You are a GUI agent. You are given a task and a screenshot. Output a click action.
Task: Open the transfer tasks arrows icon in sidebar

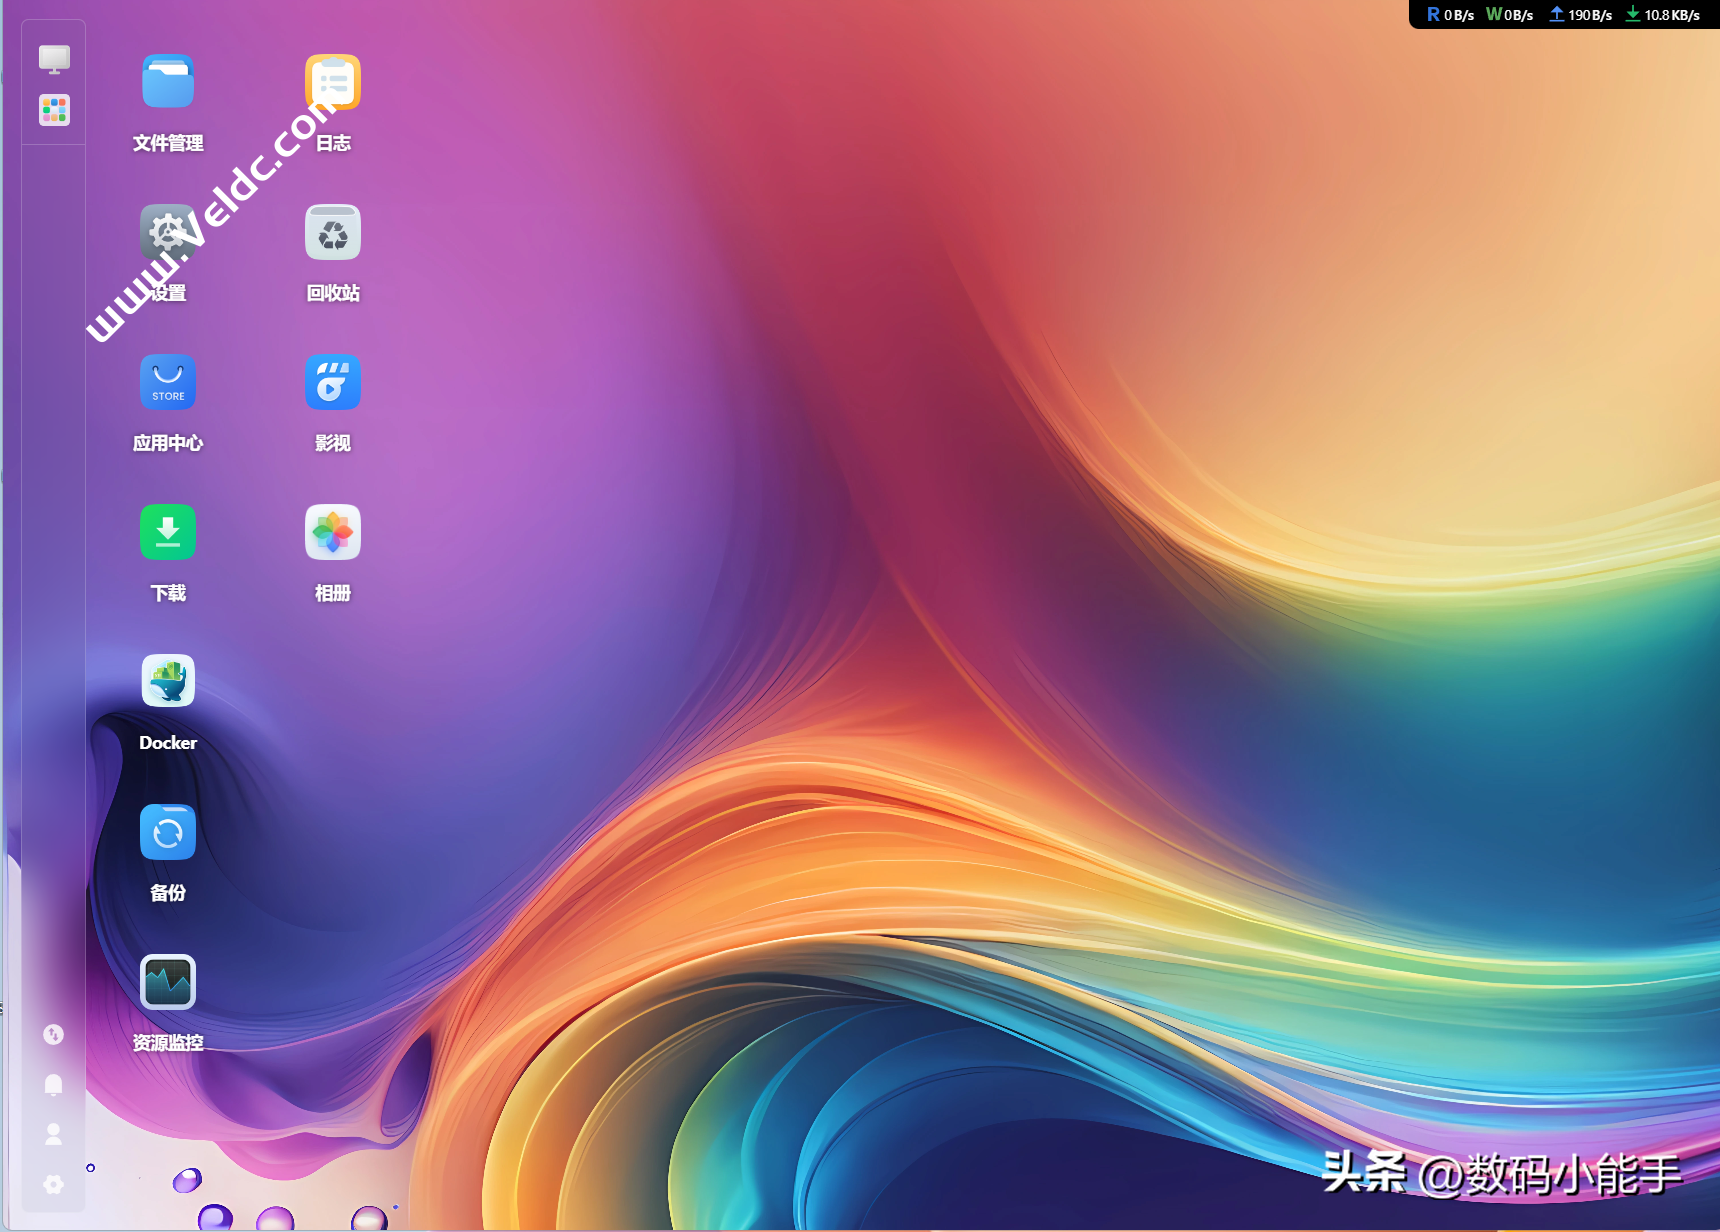[54, 1034]
